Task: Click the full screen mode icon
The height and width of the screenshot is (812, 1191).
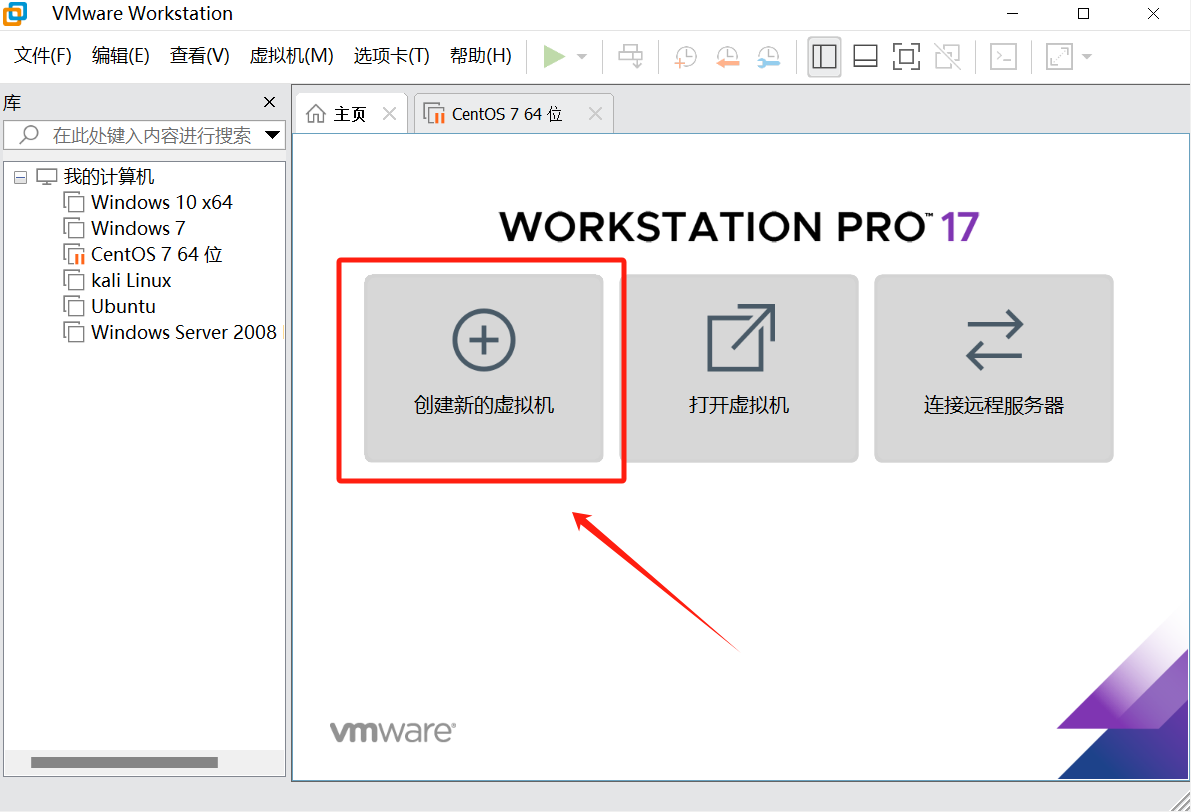Action: [906, 57]
